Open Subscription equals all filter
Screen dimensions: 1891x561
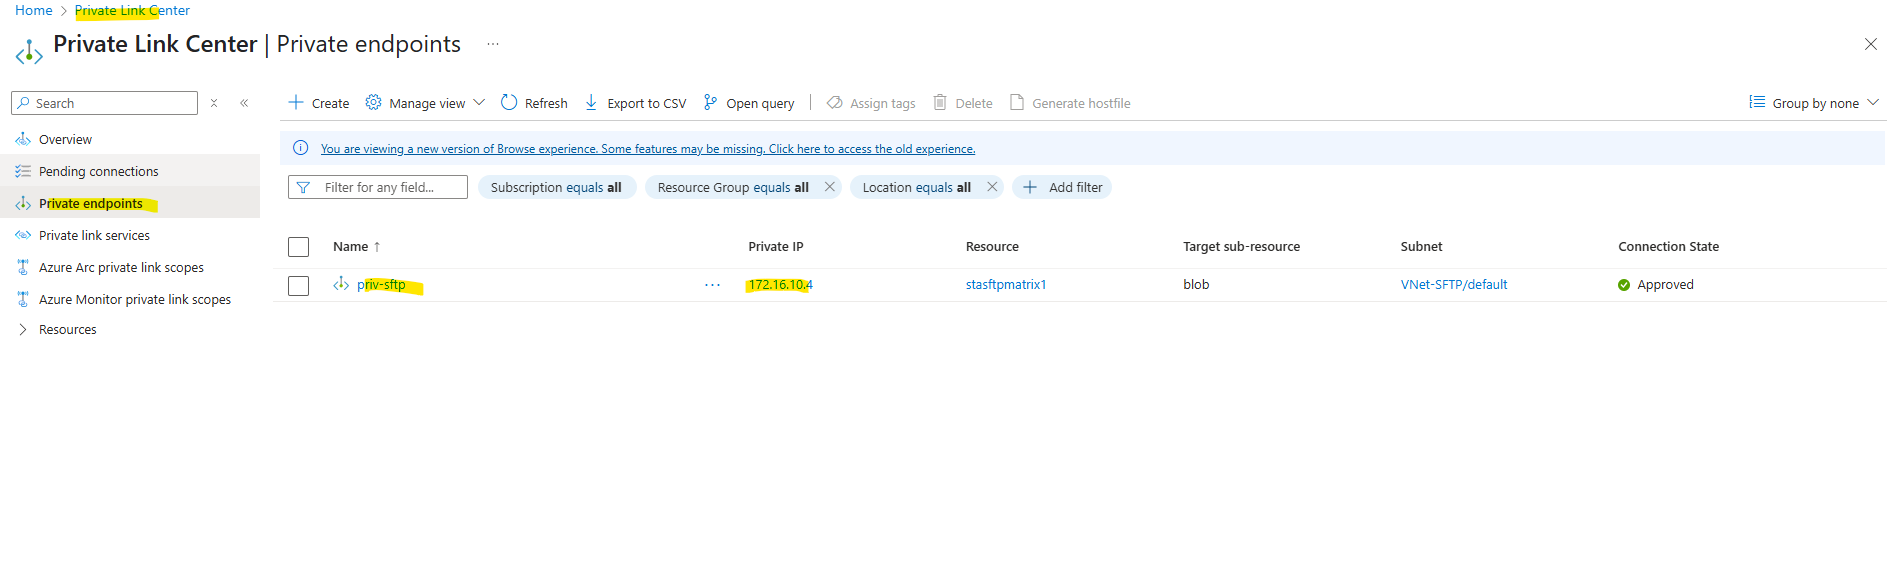click(x=556, y=187)
